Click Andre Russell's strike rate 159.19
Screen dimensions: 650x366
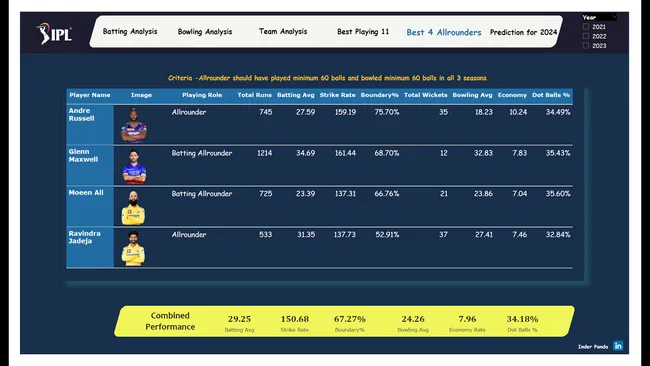pyautogui.click(x=345, y=112)
